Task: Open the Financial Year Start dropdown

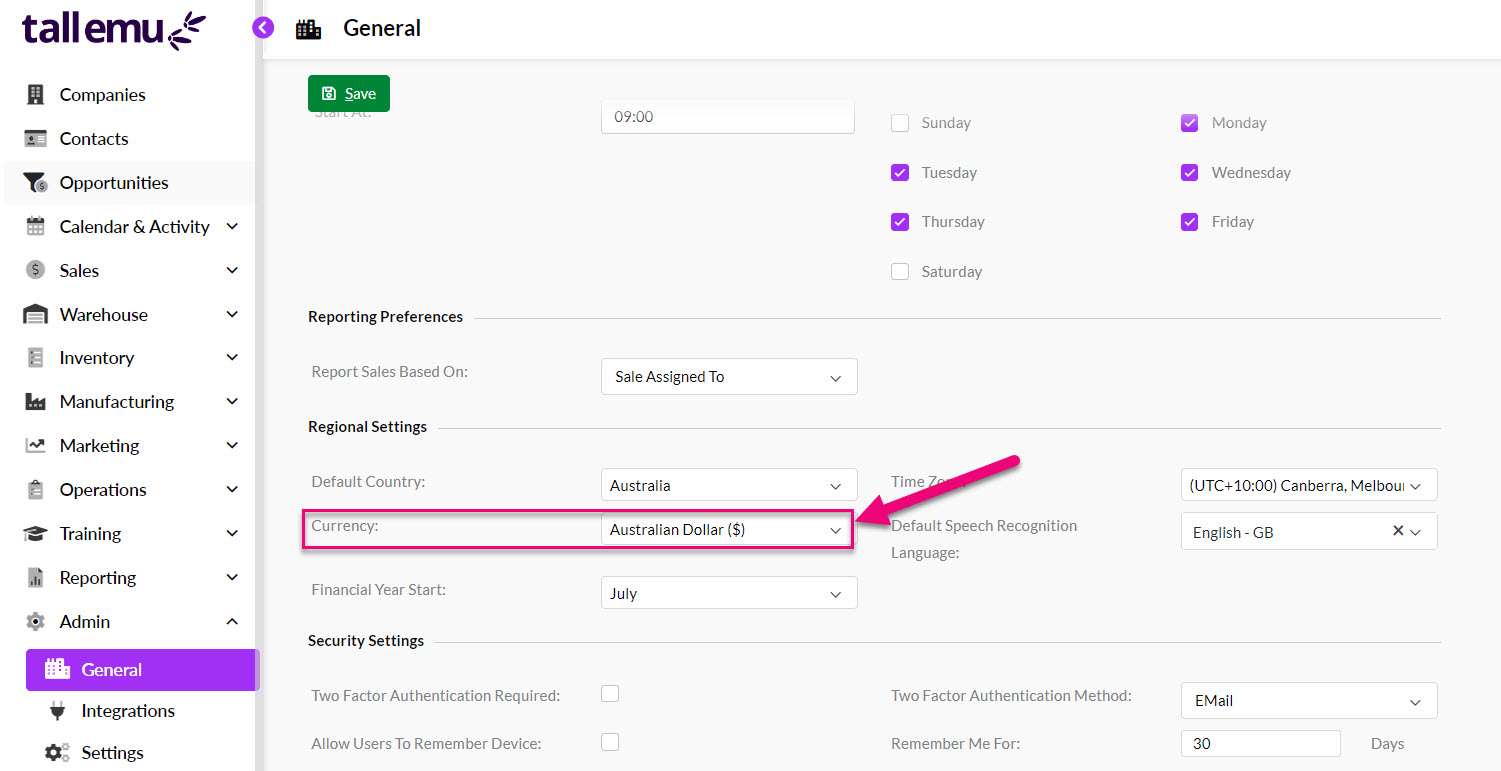Action: tap(729, 593)
